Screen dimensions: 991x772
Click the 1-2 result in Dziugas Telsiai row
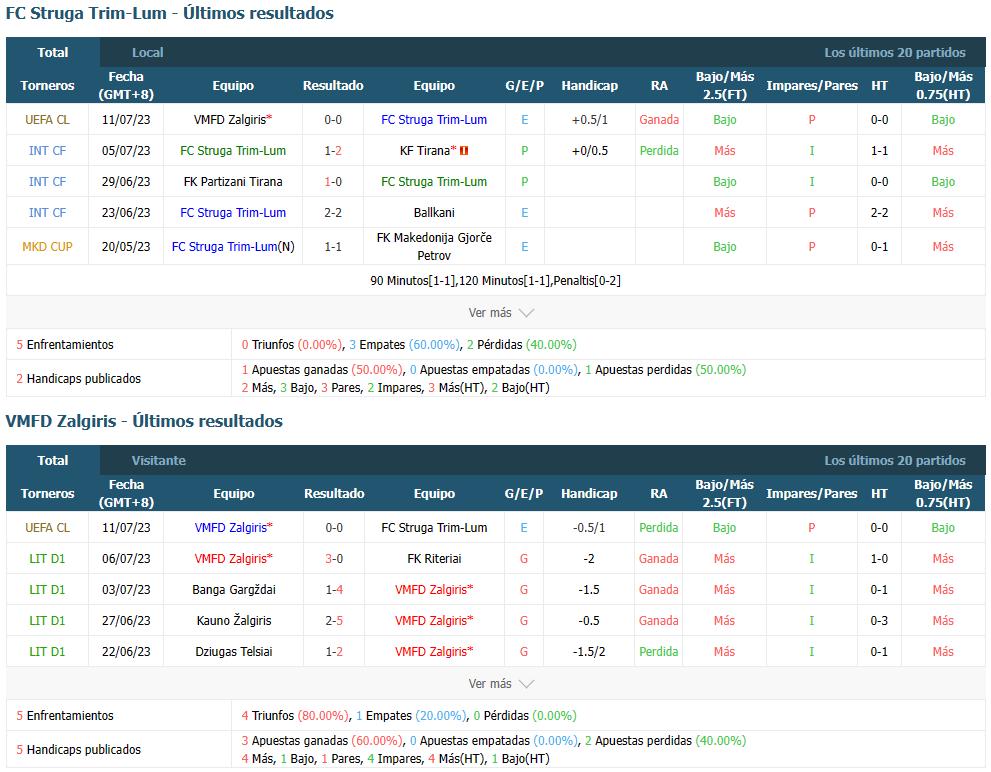coord(334,651)
